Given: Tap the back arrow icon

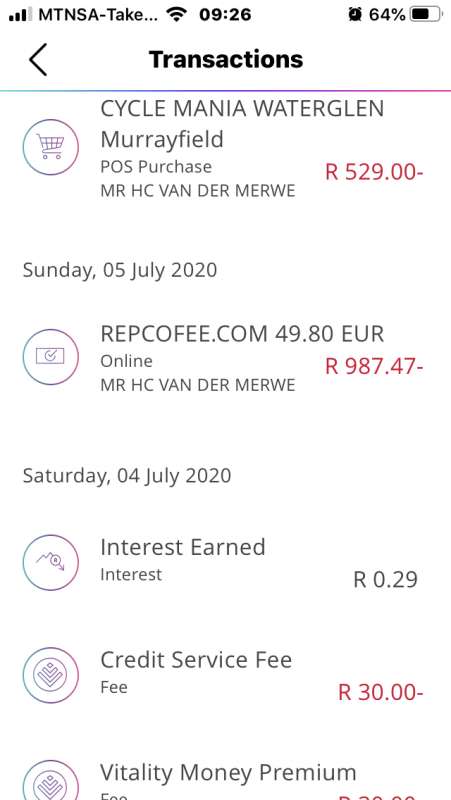Looking at the screenshot, I should click(38, 60).
